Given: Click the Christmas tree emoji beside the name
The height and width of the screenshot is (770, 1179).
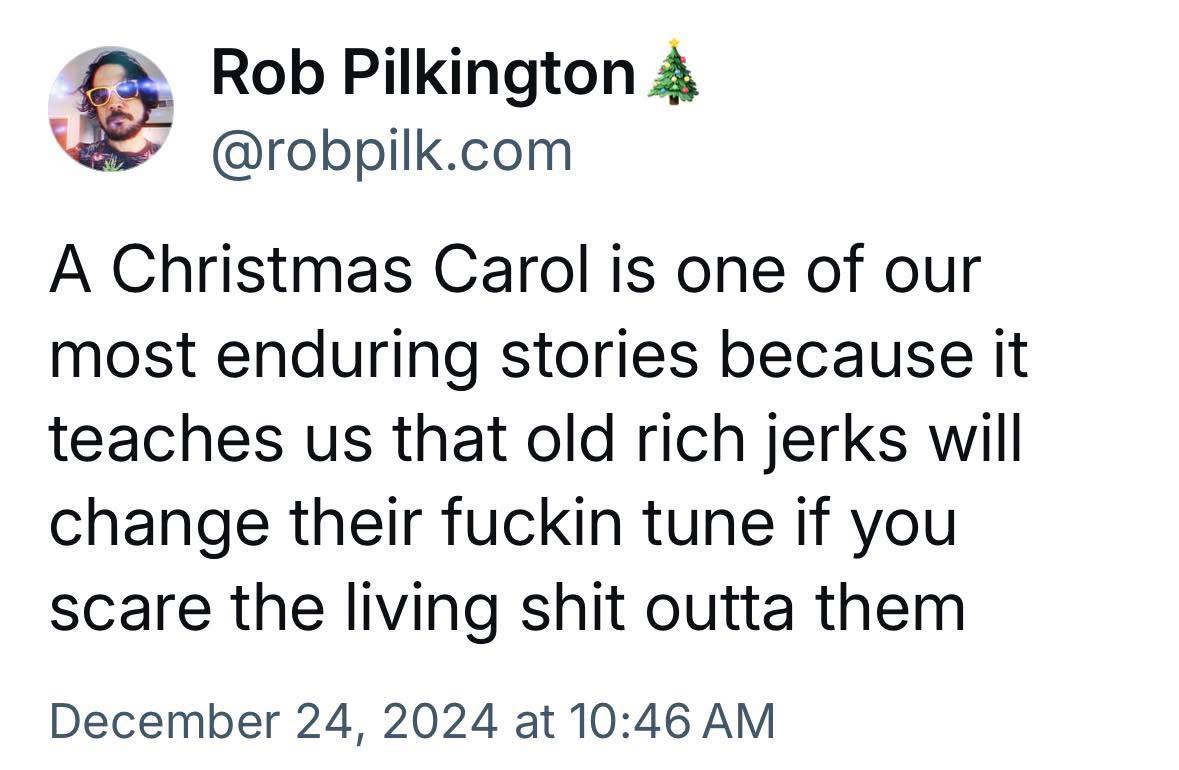Looking at the screenshot, I should pyautogui.click(x=672, y=74).
